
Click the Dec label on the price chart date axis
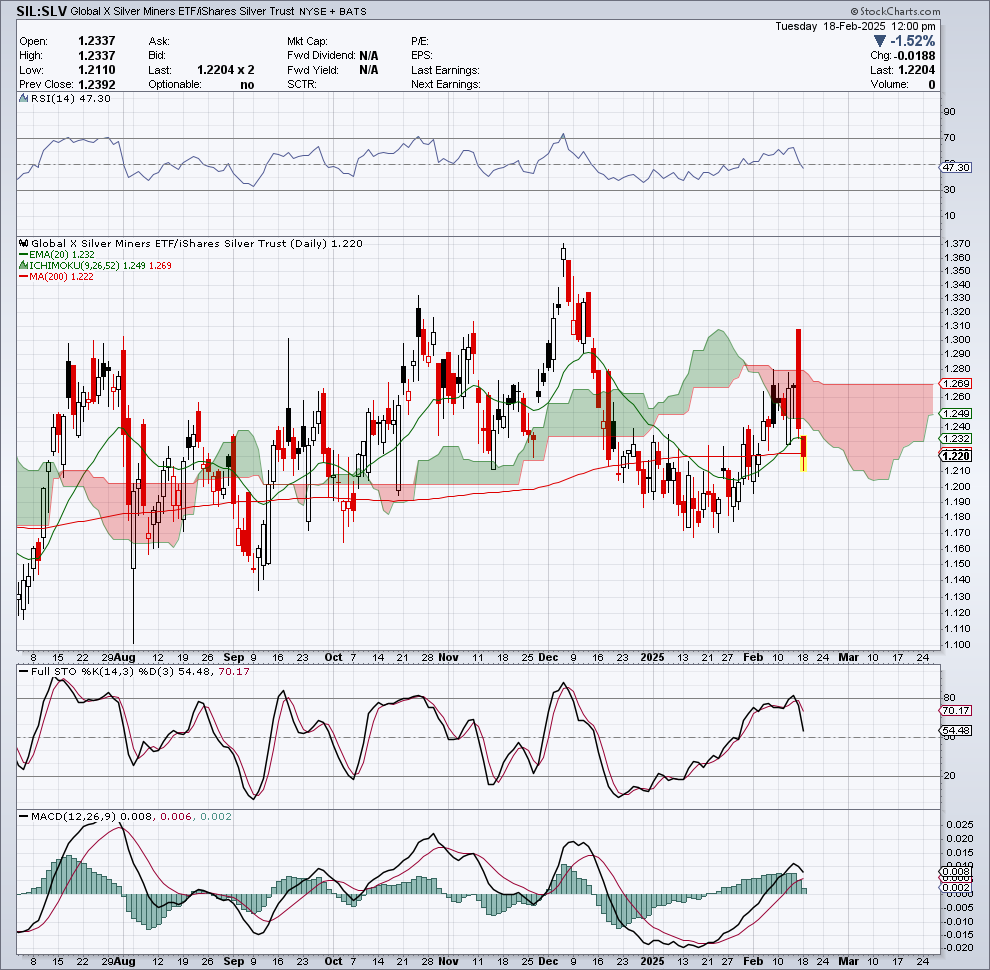(x=548, y=657)
